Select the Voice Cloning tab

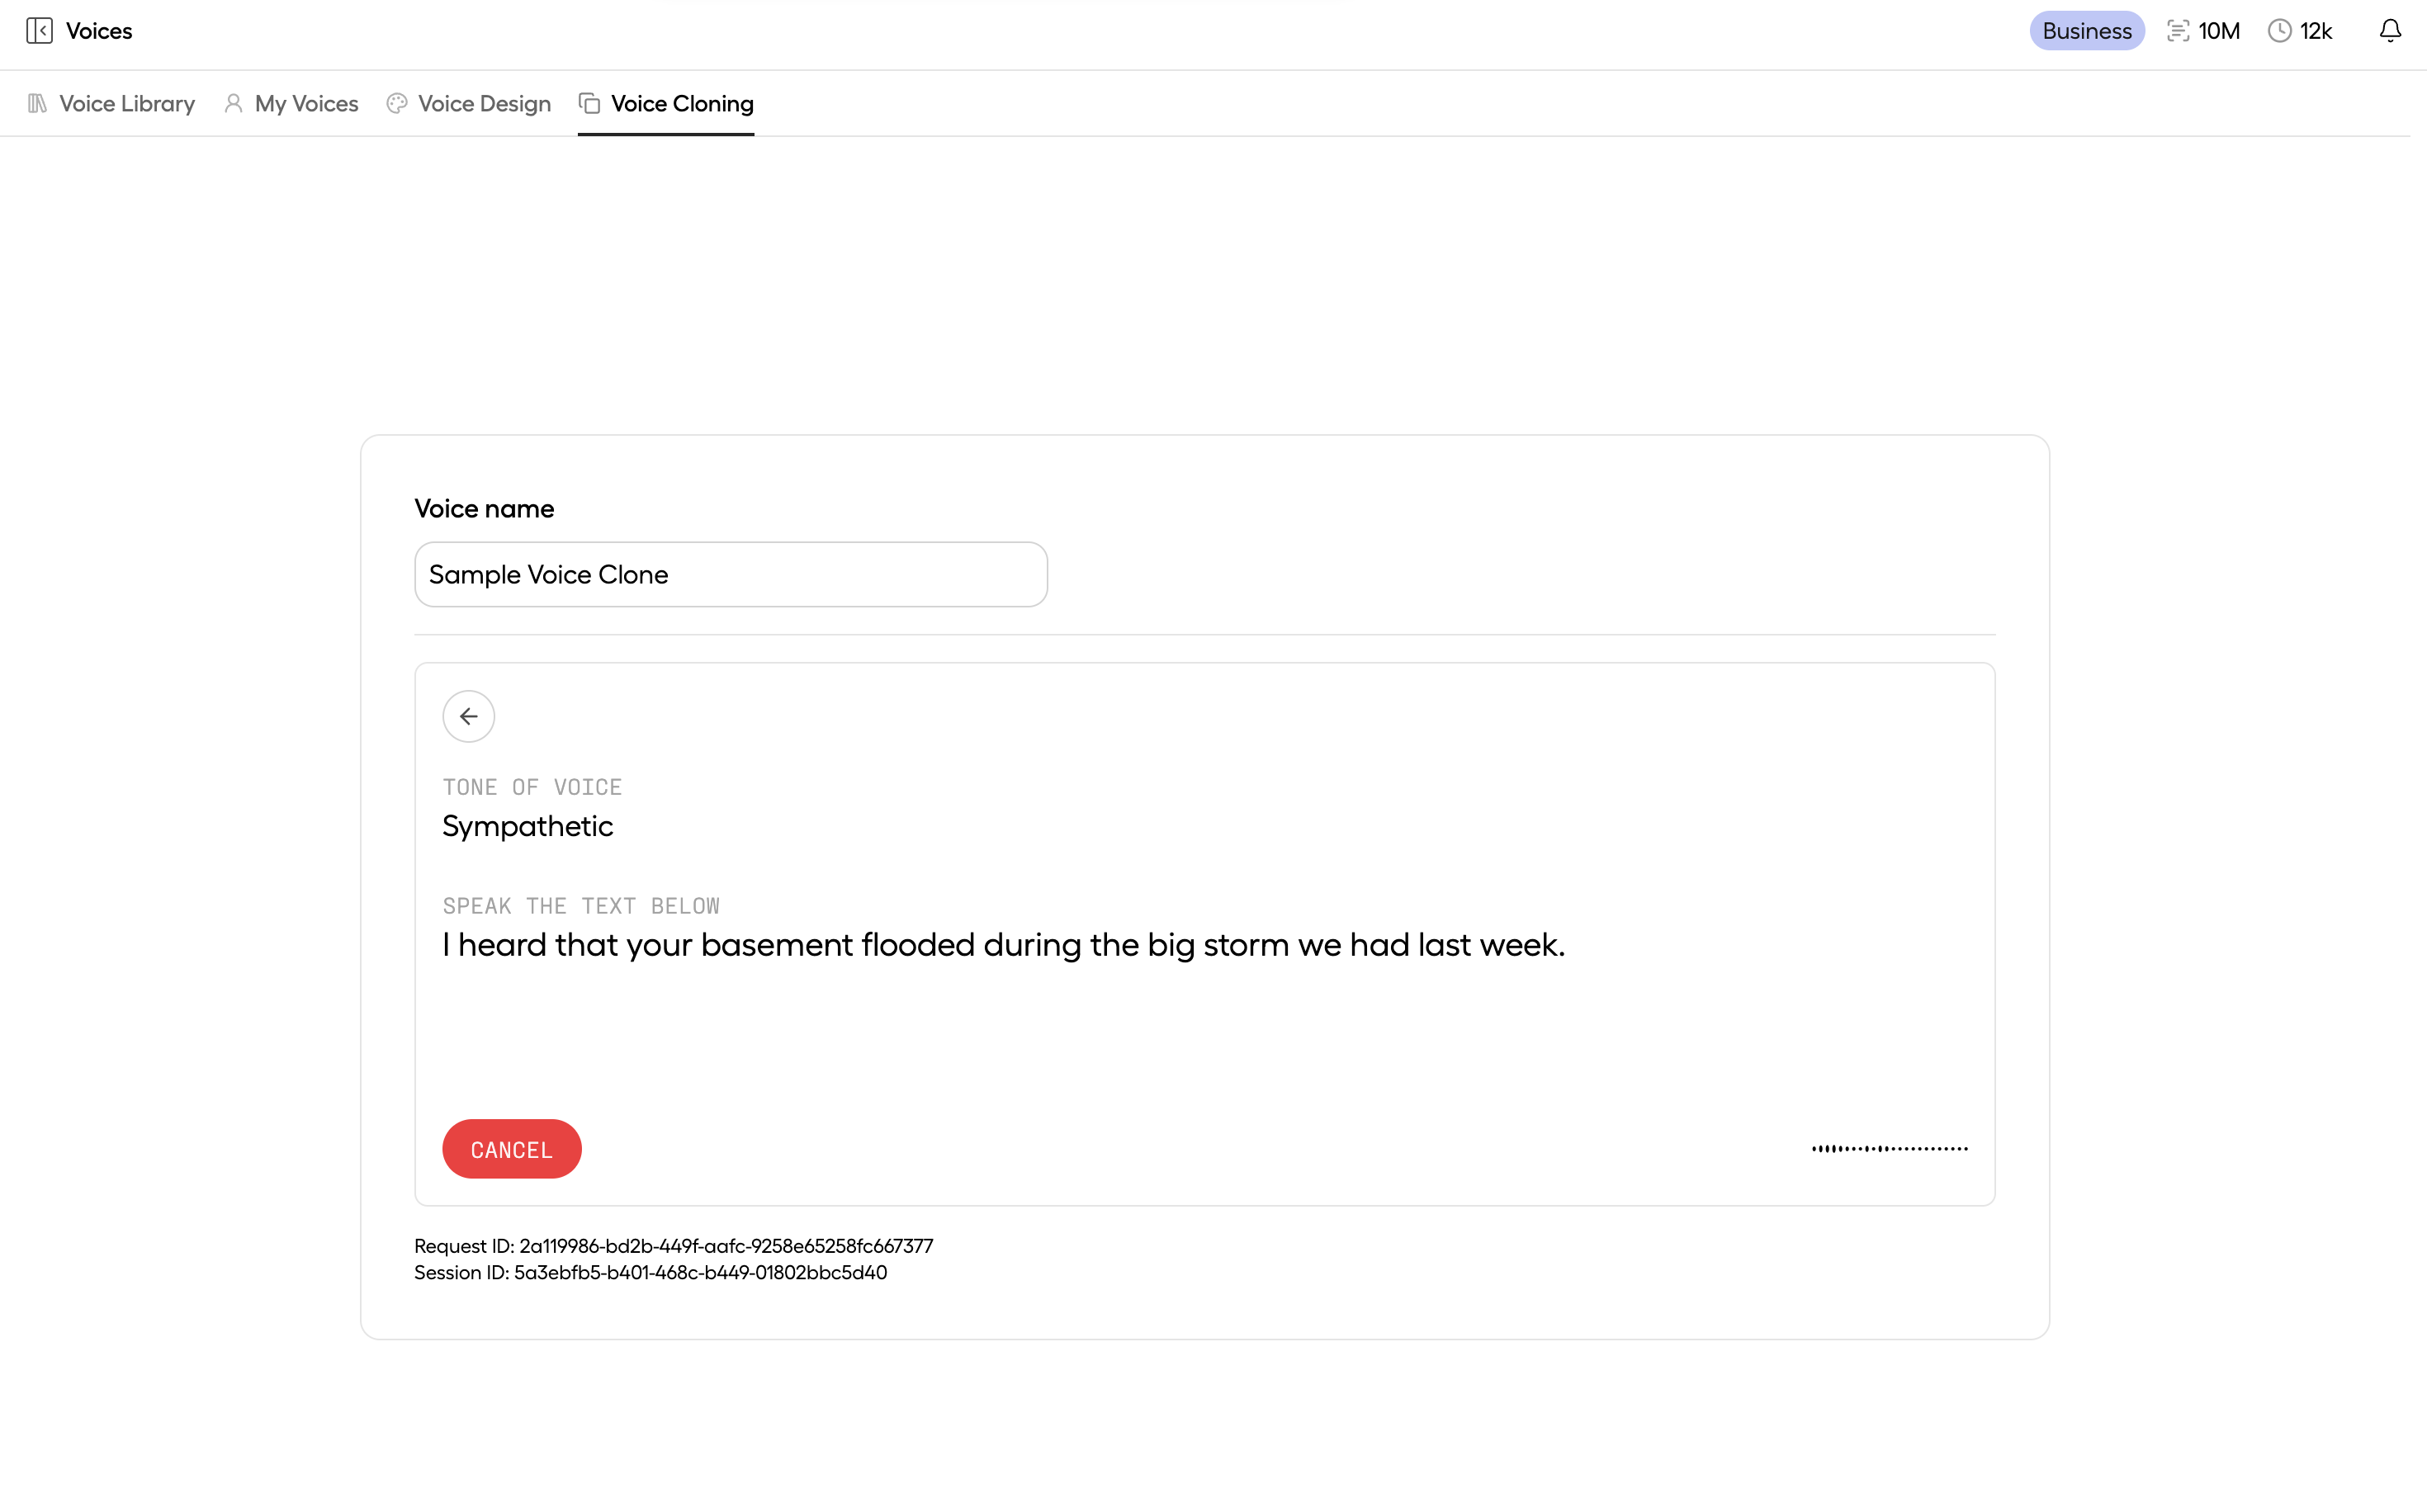click(x=682, y=104)
